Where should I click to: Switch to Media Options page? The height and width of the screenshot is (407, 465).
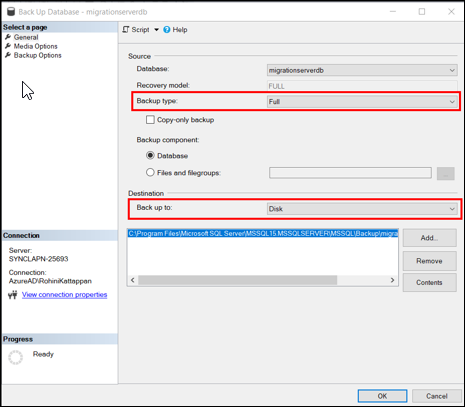pos(35,46)
